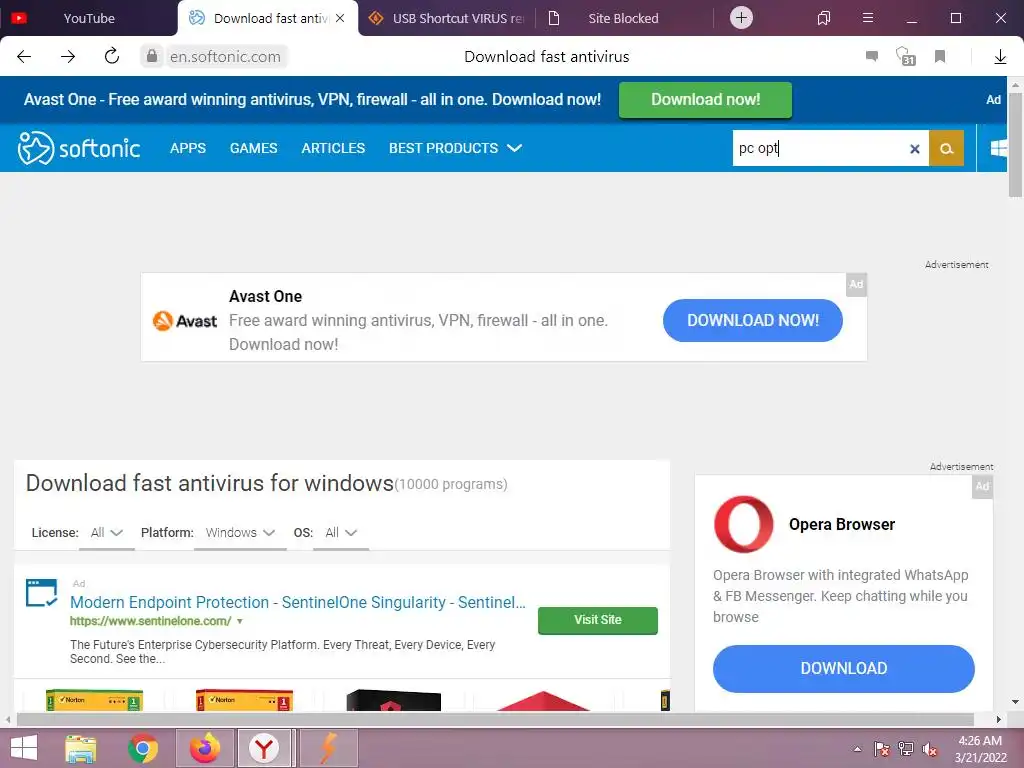
Task: Open the APPS menu item
Action: [188, 148]
